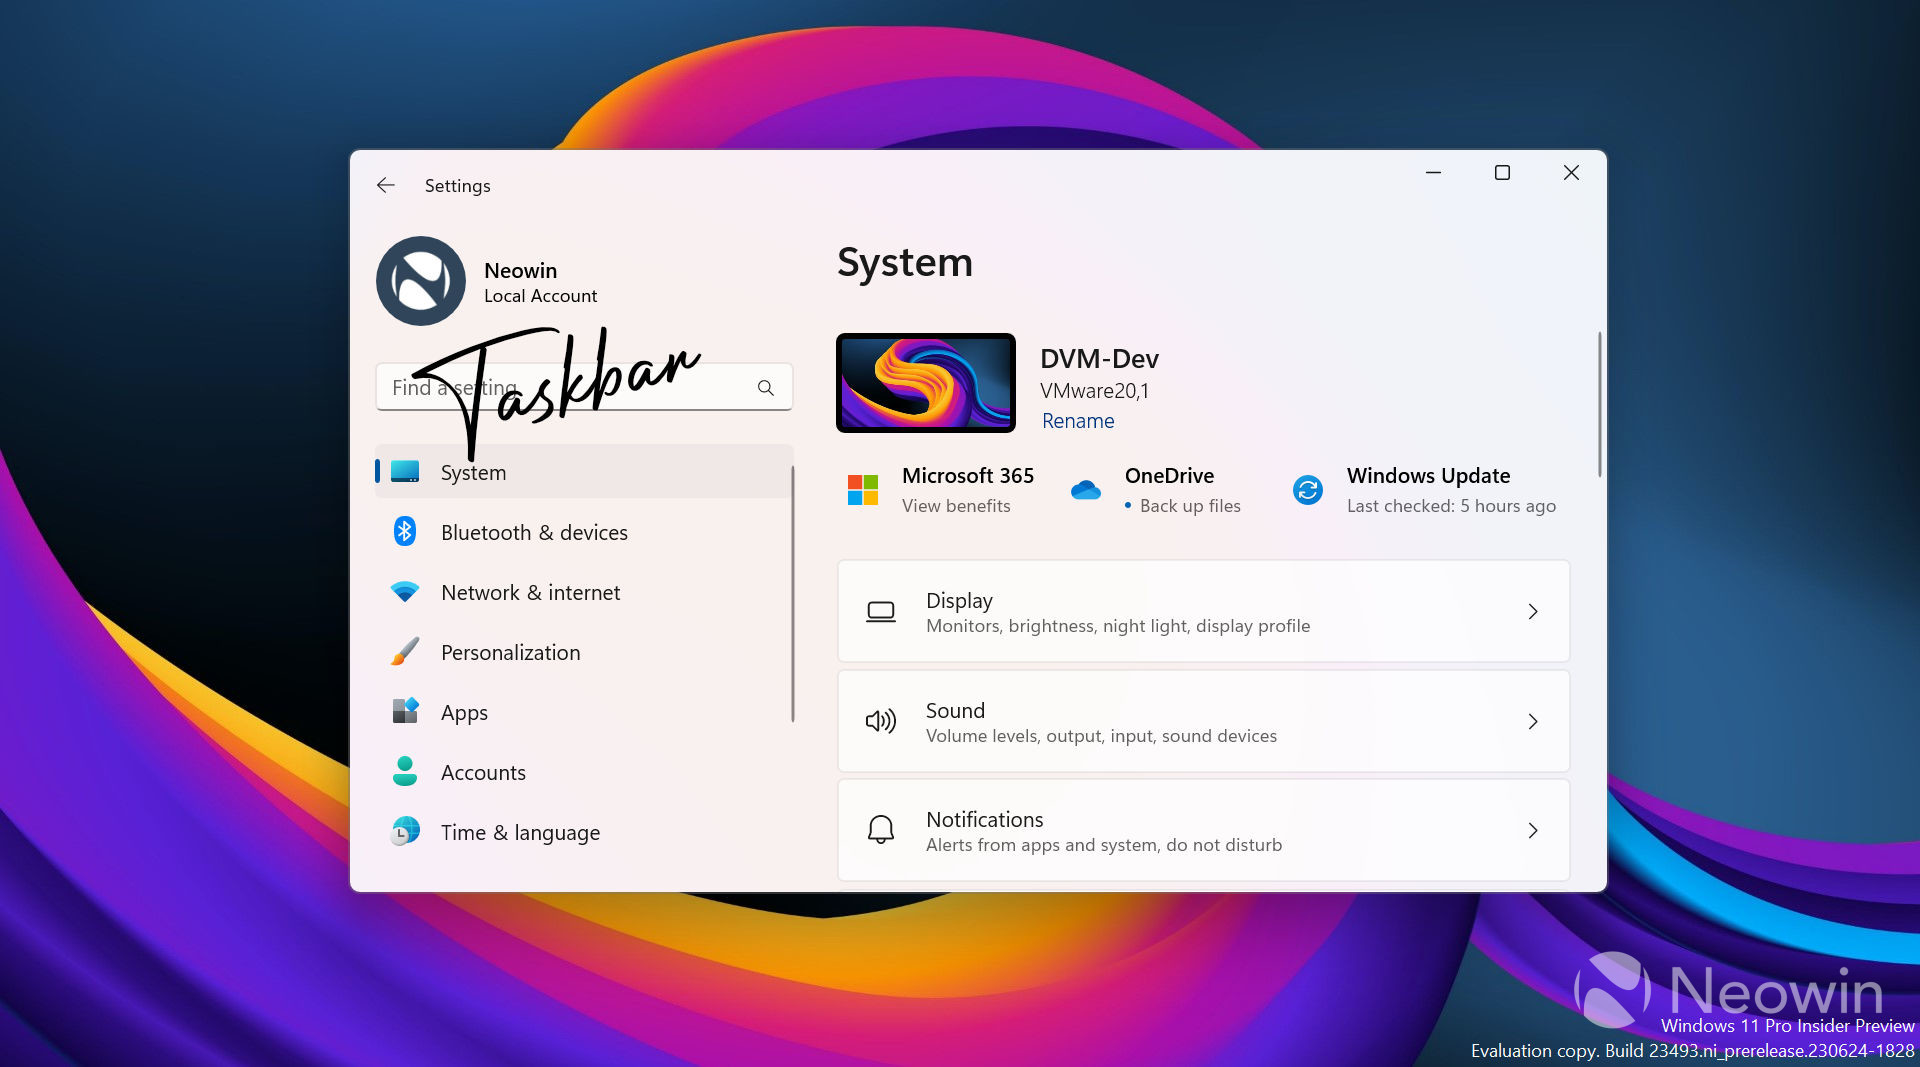Click the main content vertical scrollbar
1920x1067 pixels.
[1599, 405]
